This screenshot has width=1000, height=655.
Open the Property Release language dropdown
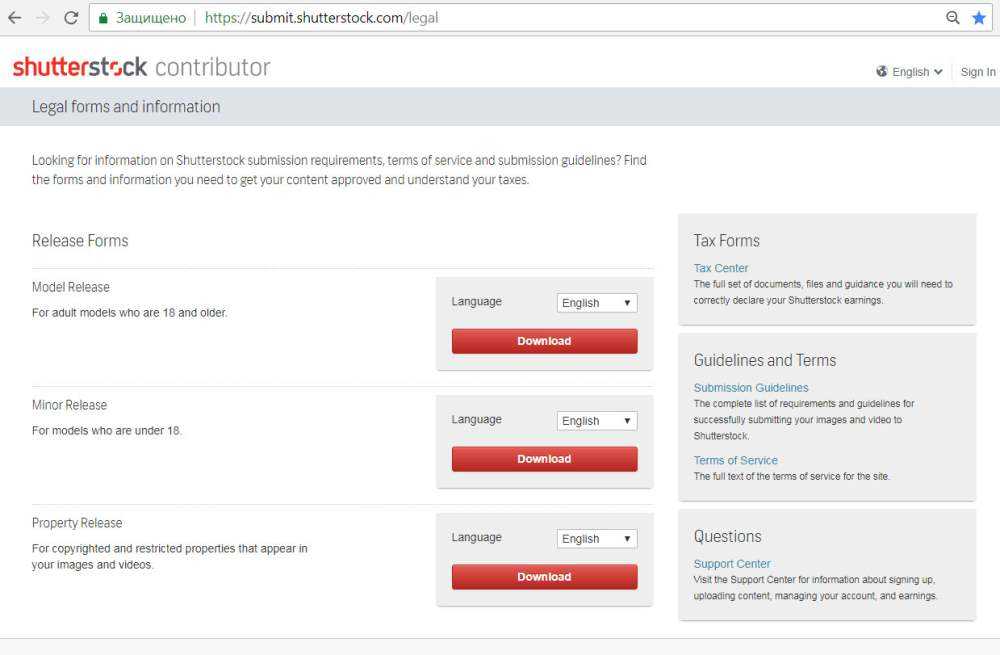[x=596, y=539]
